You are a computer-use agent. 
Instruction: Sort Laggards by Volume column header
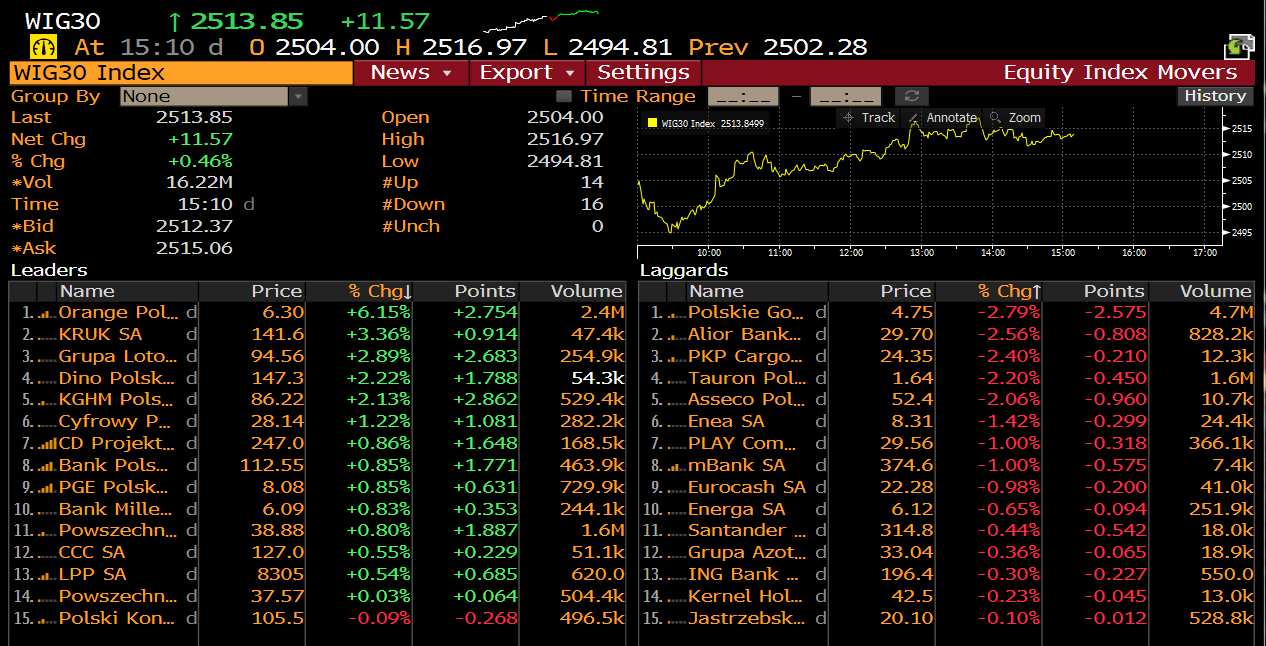pos(1203,291)
